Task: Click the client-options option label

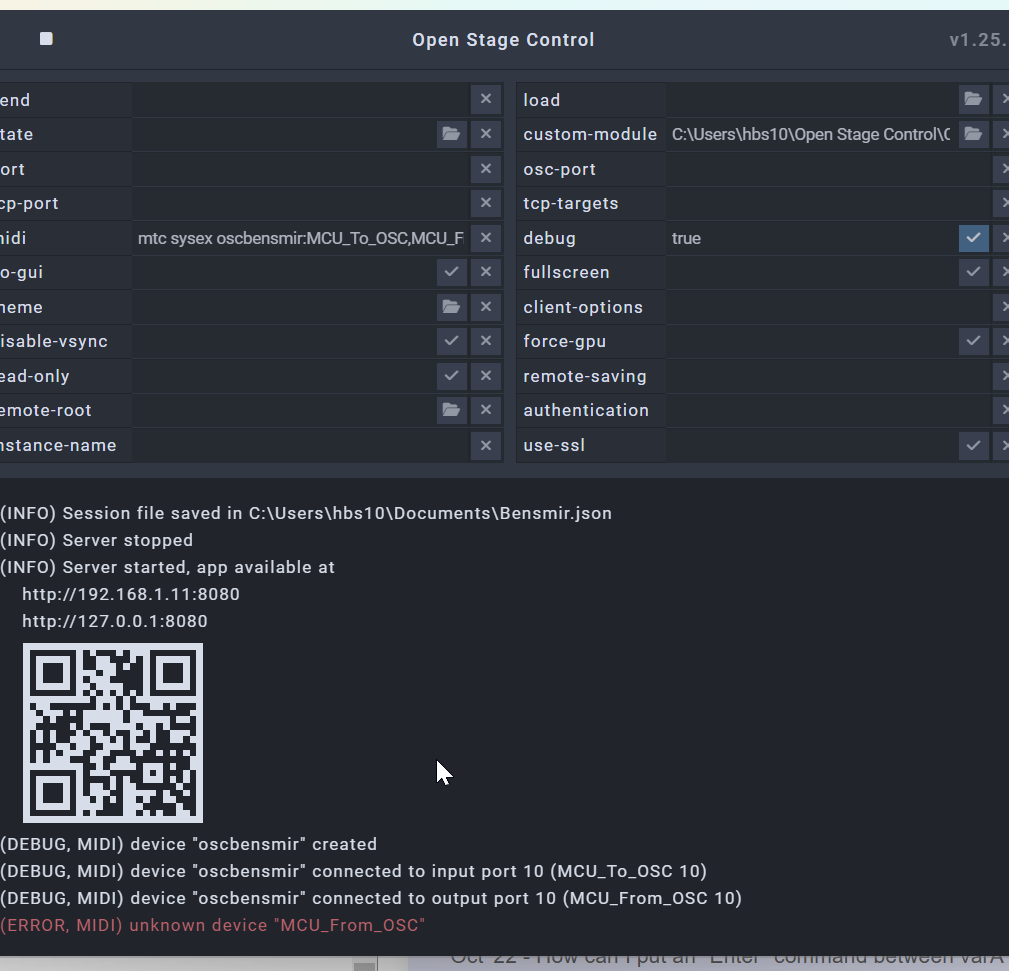Action: pos(583,307)
